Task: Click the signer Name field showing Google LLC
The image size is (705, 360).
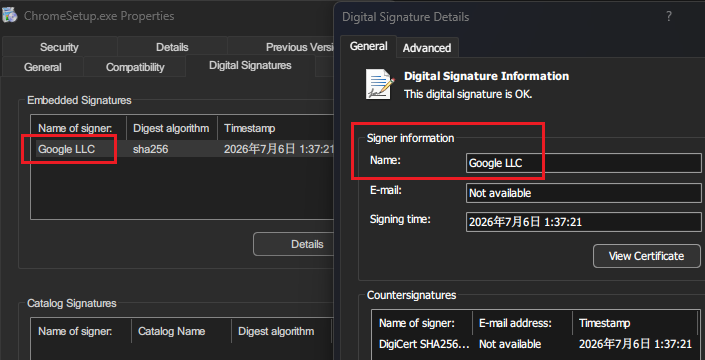Action: click(x=584, y=163)
